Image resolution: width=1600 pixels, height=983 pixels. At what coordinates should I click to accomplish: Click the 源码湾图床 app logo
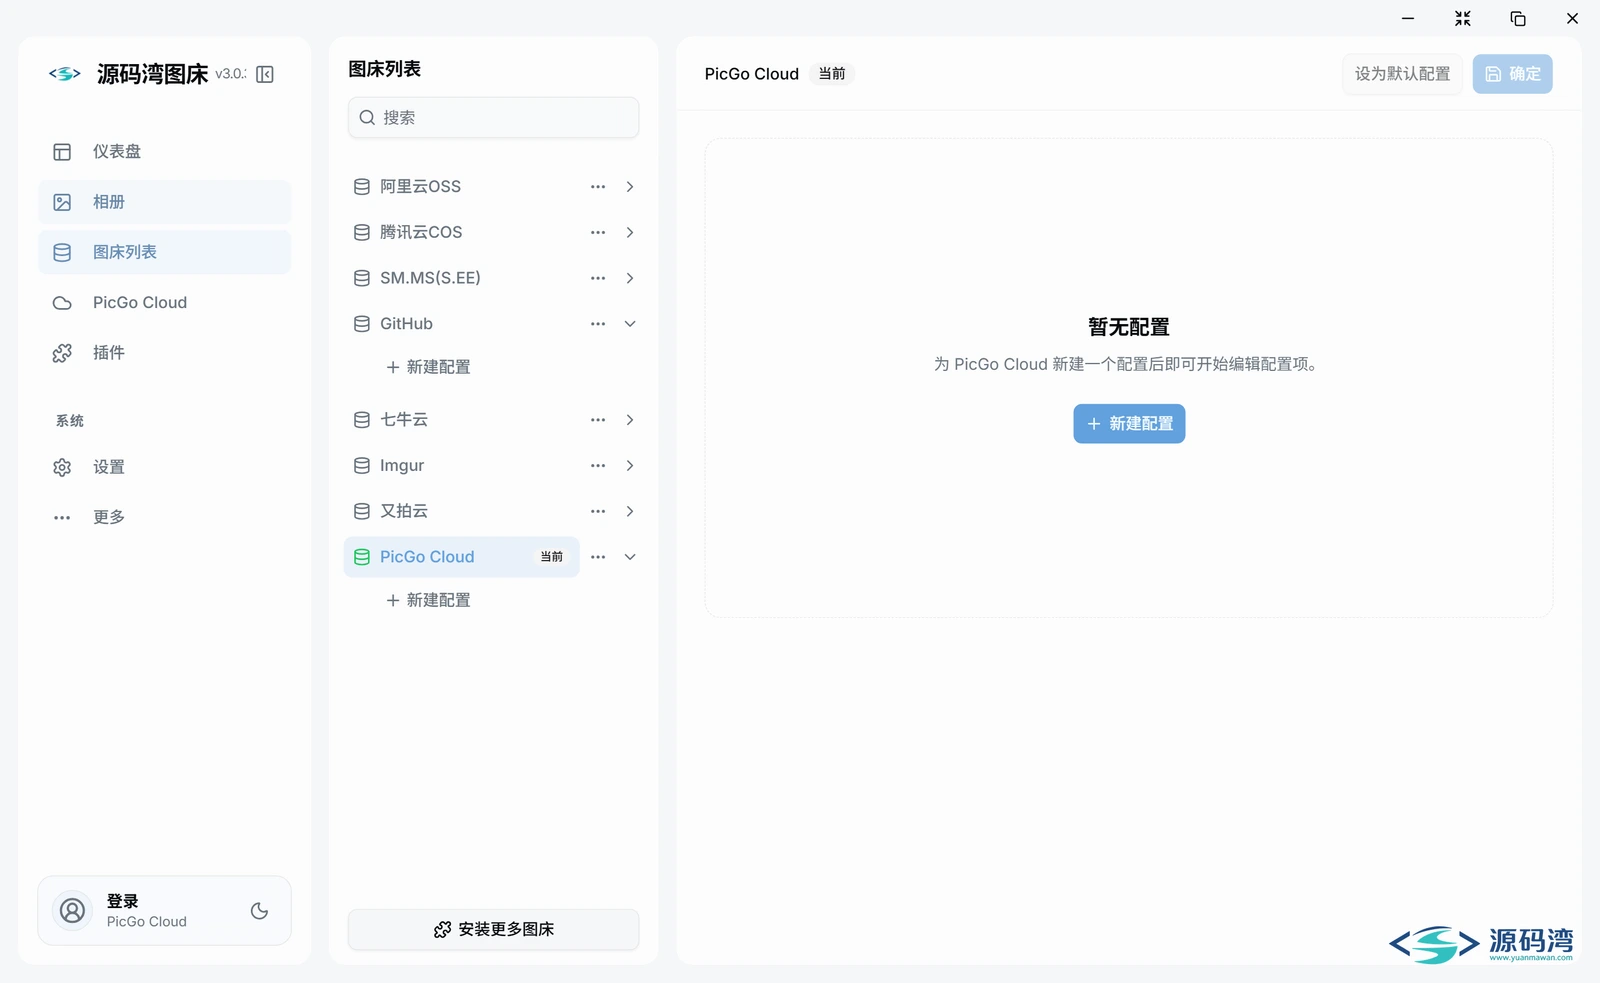(65, 74)
